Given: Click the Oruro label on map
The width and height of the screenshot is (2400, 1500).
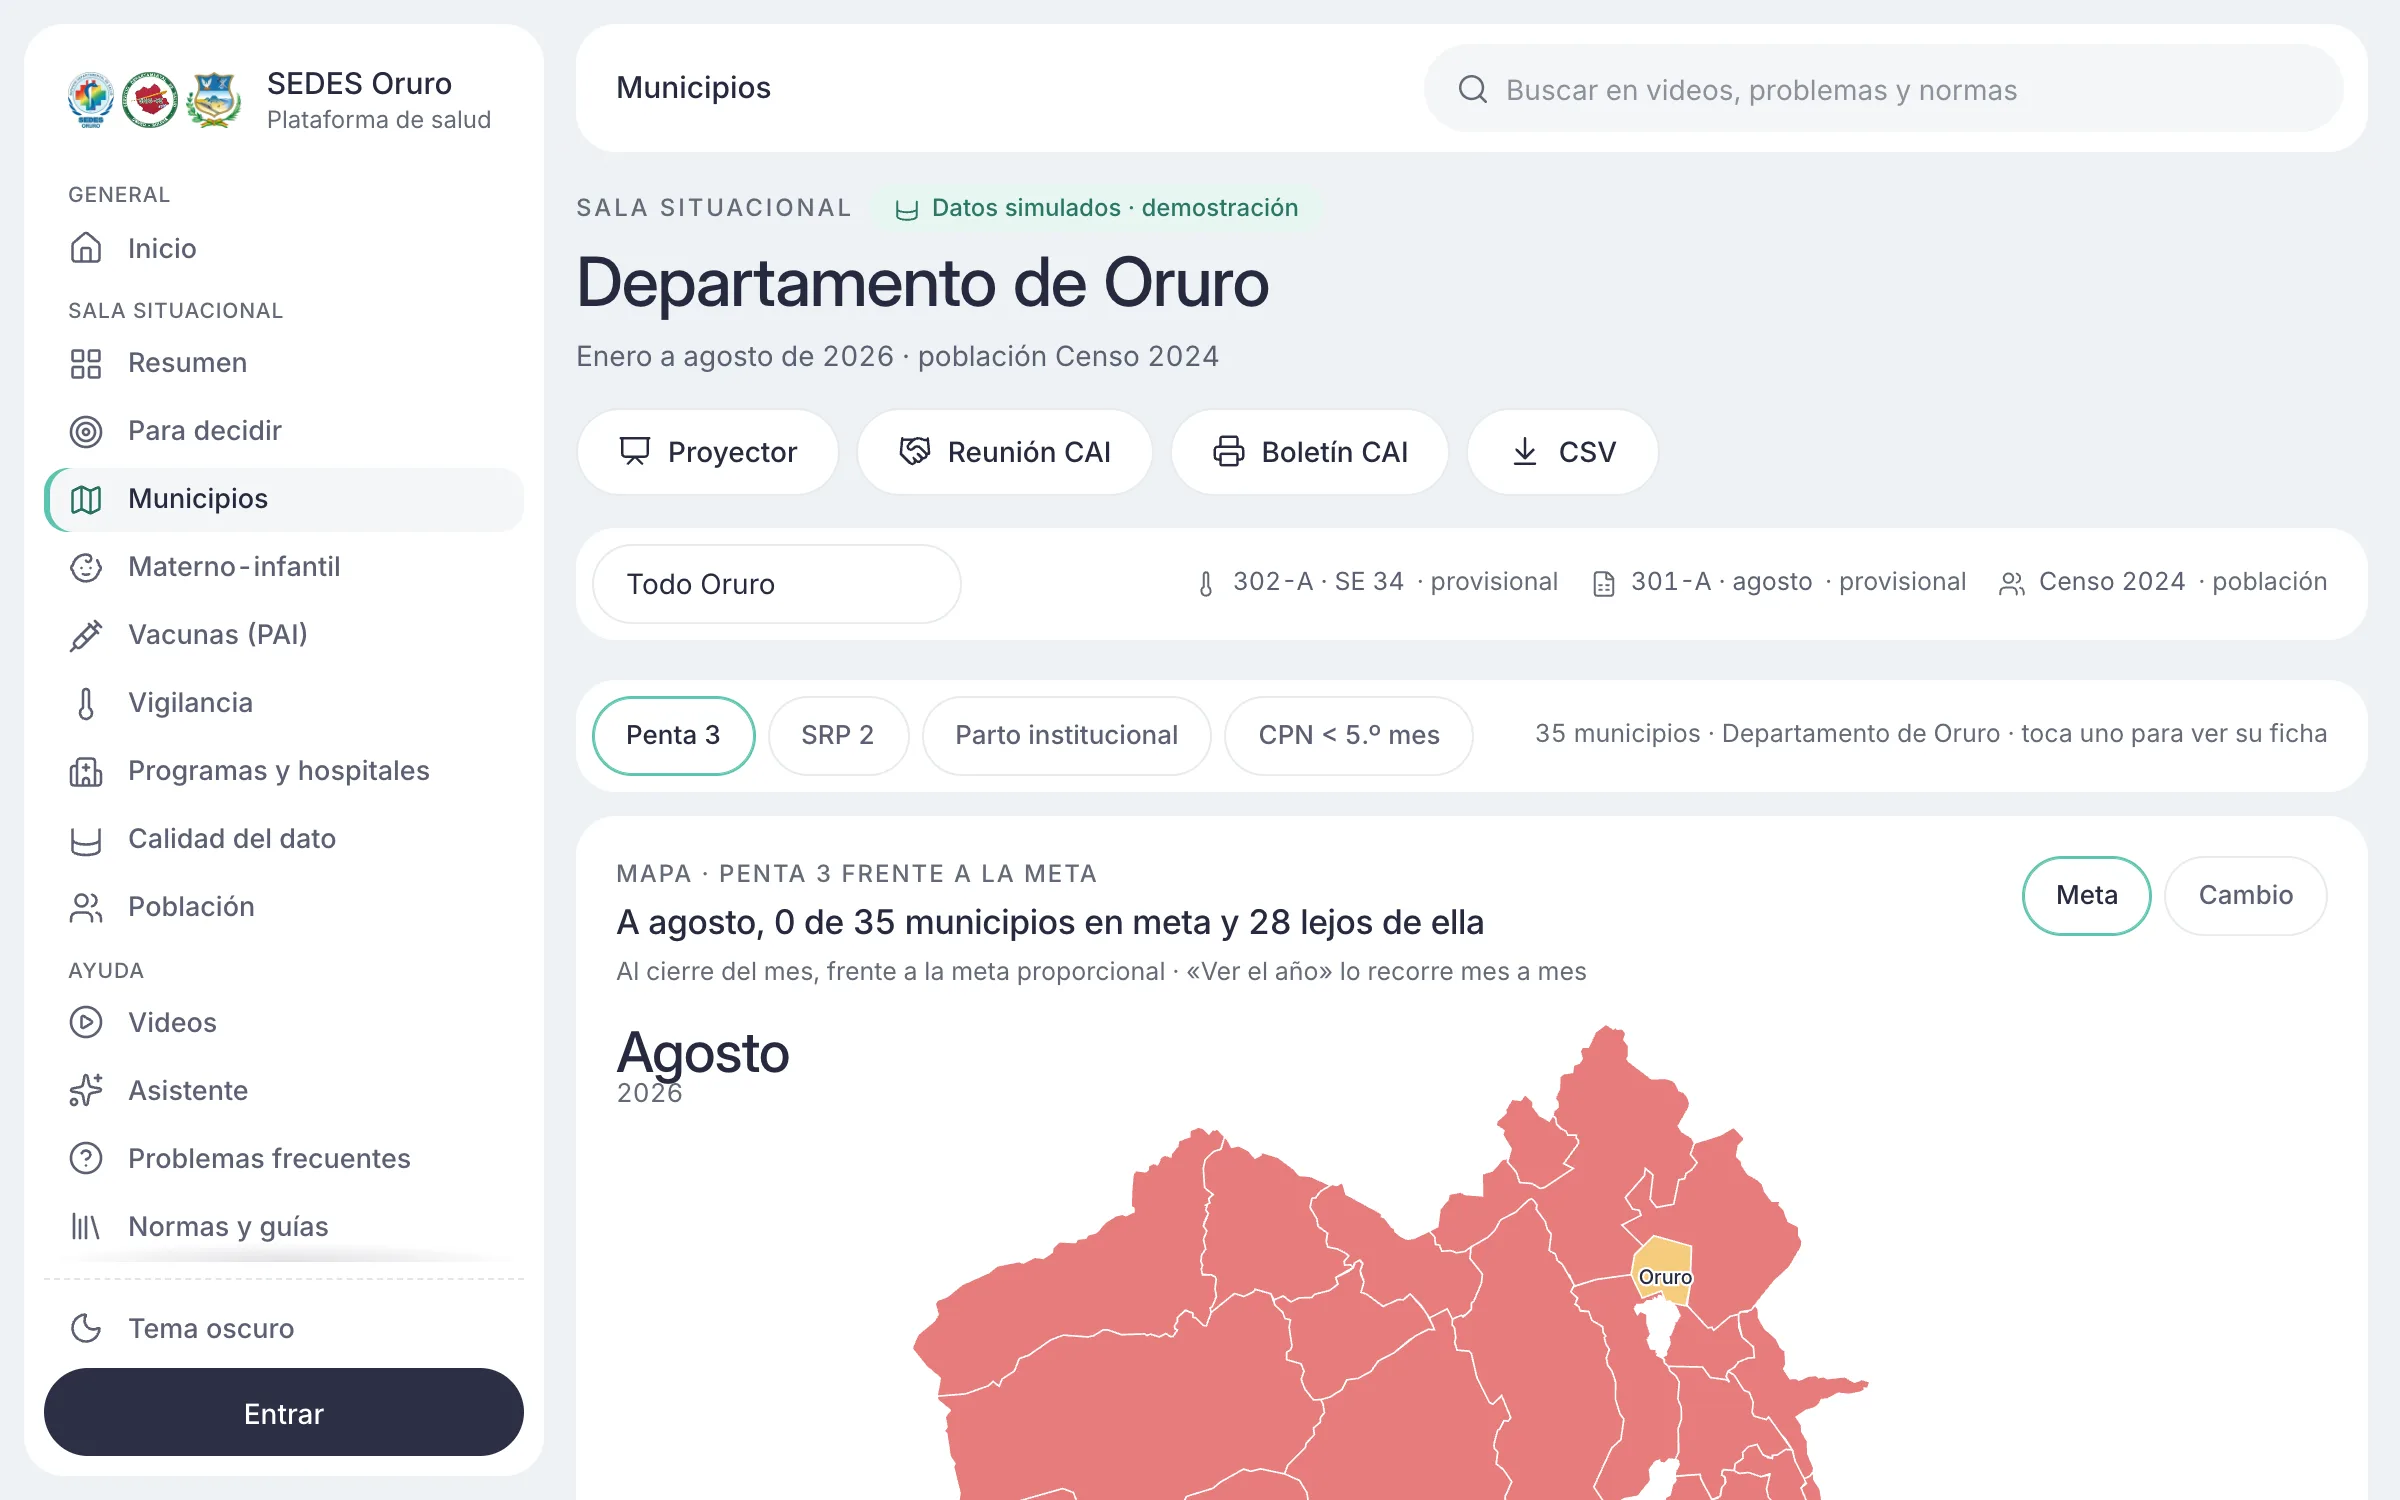Looking at the screenshot, I should click(x=1665, y=1277).
